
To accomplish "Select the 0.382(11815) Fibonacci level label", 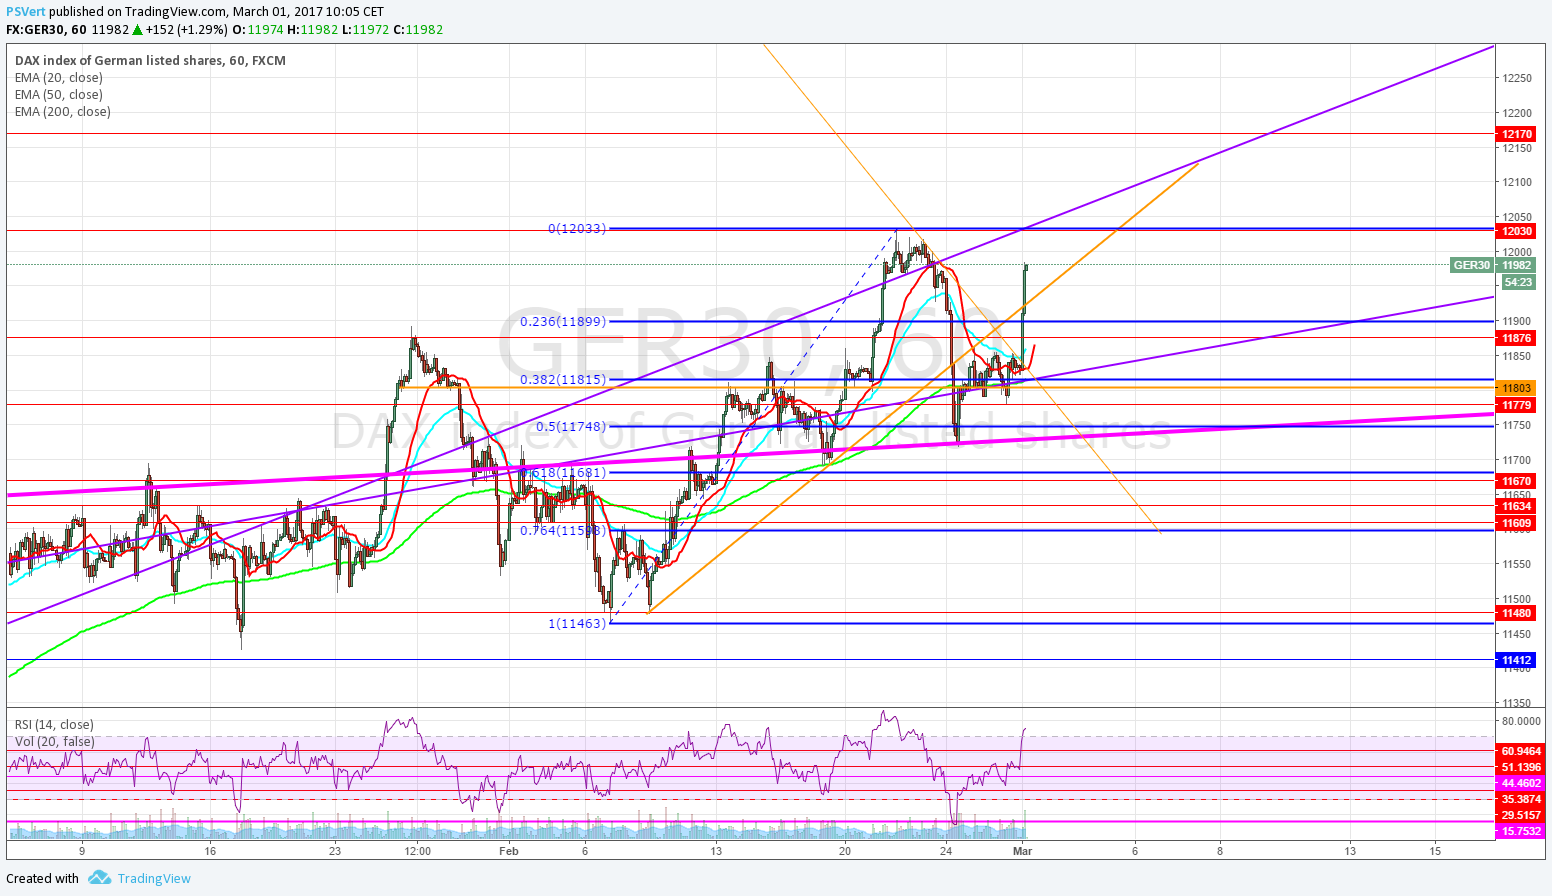I will [x=563, y=379].
